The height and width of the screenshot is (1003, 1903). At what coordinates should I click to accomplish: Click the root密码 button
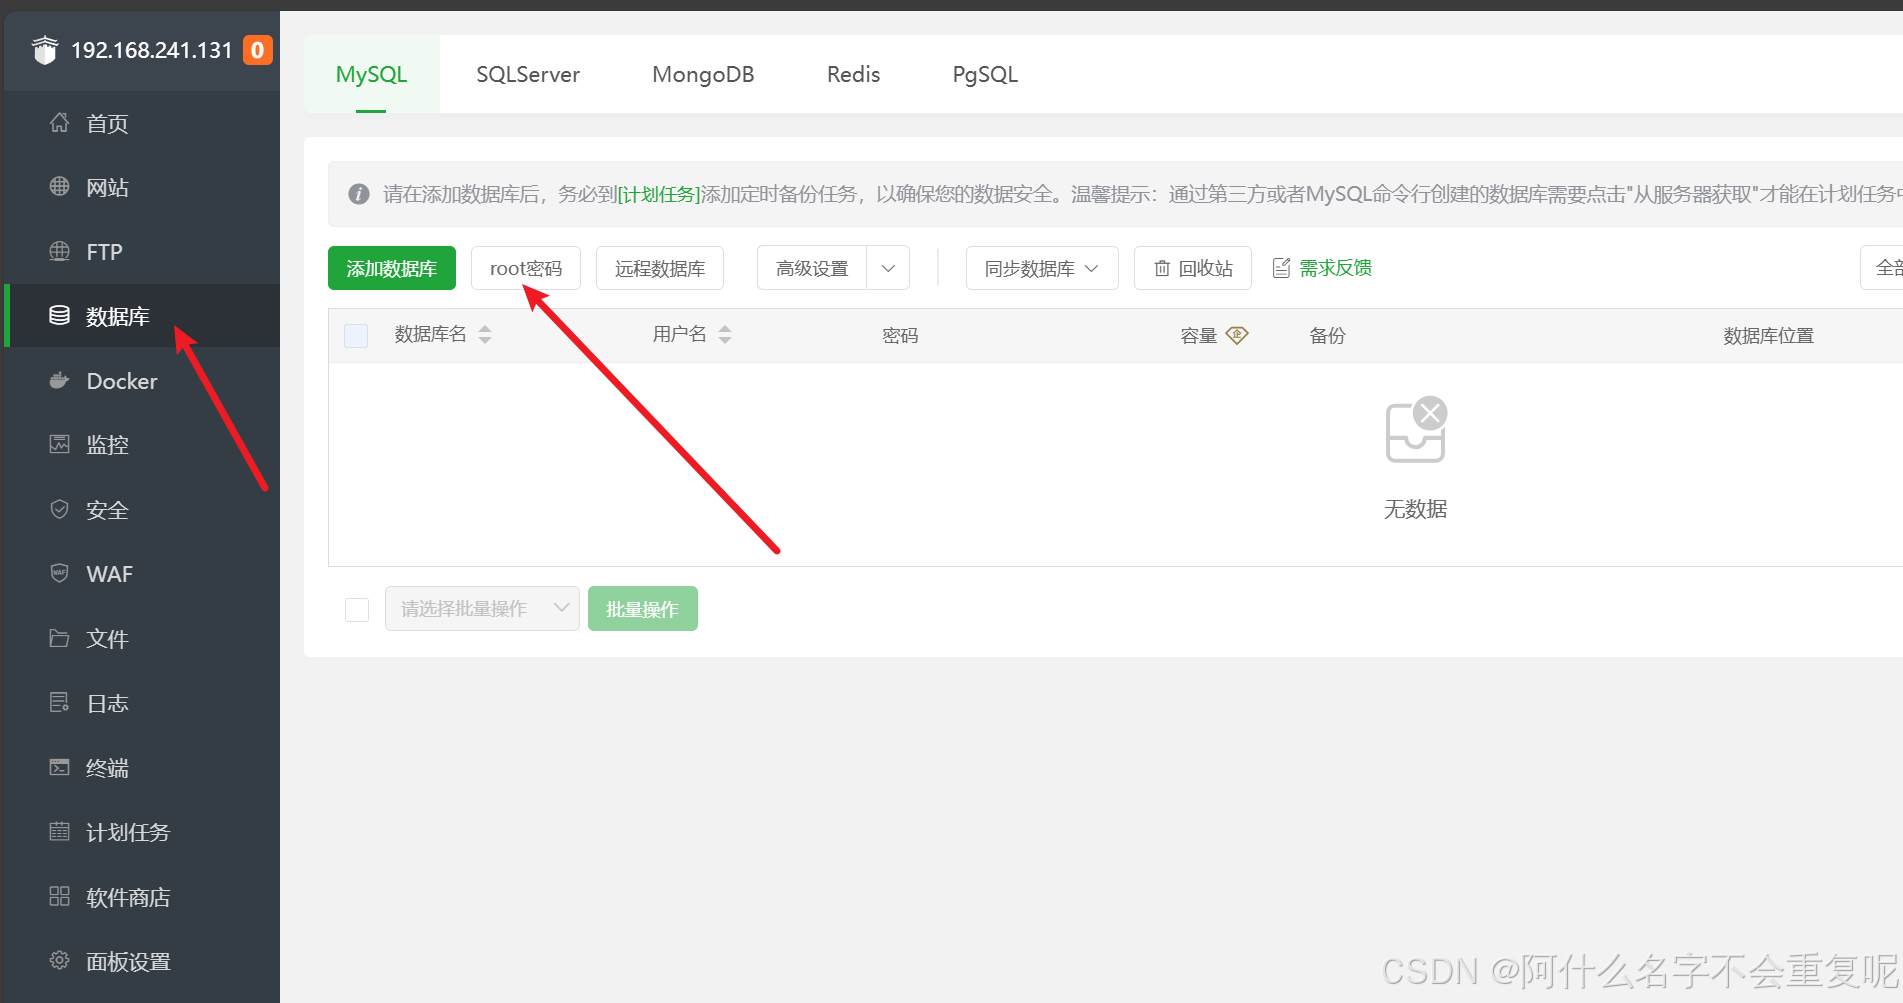(x=526, y=268)
